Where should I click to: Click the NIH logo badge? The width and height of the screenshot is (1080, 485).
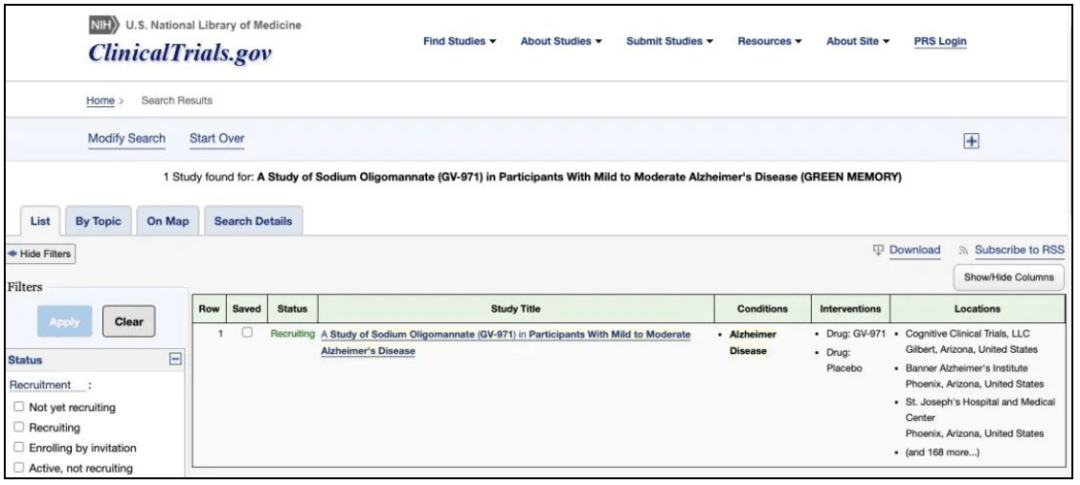(103, 25)
